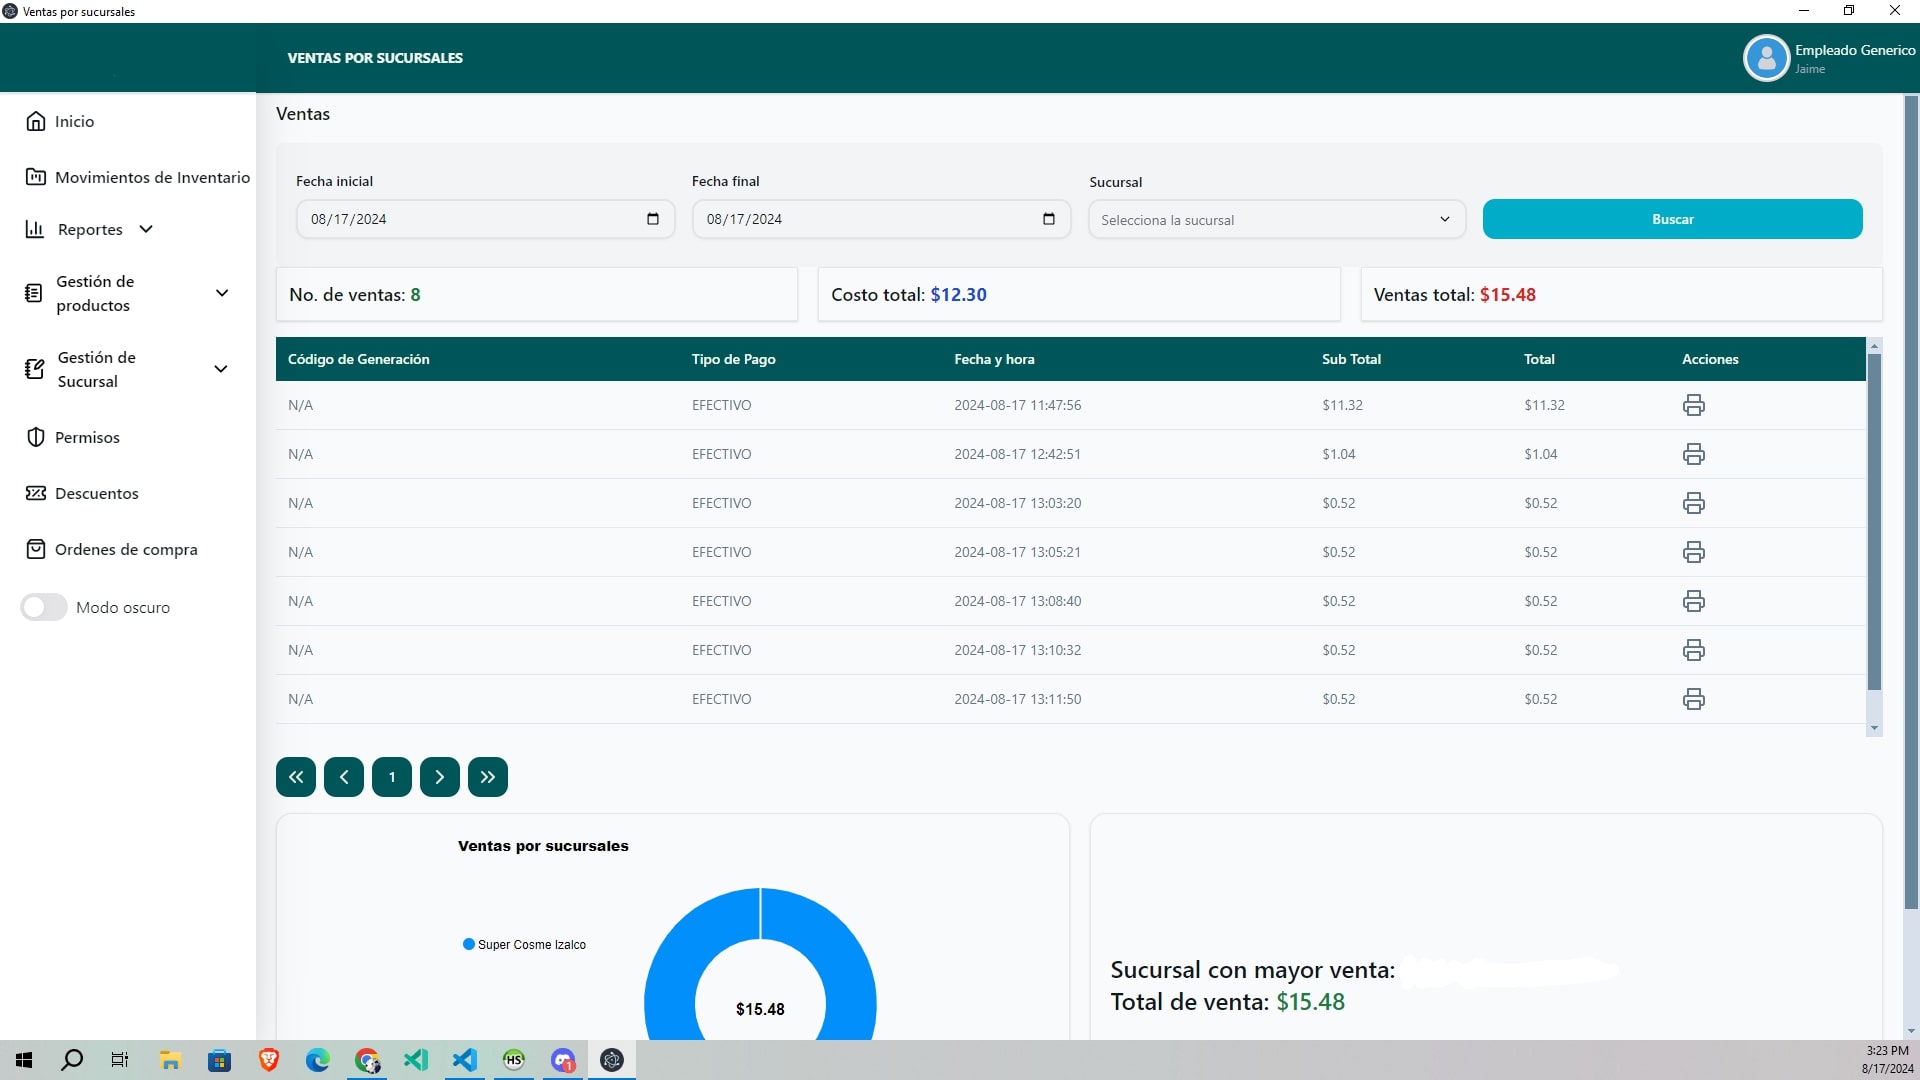Open the Sucursal selection dropdown

tap(1276, 219)
